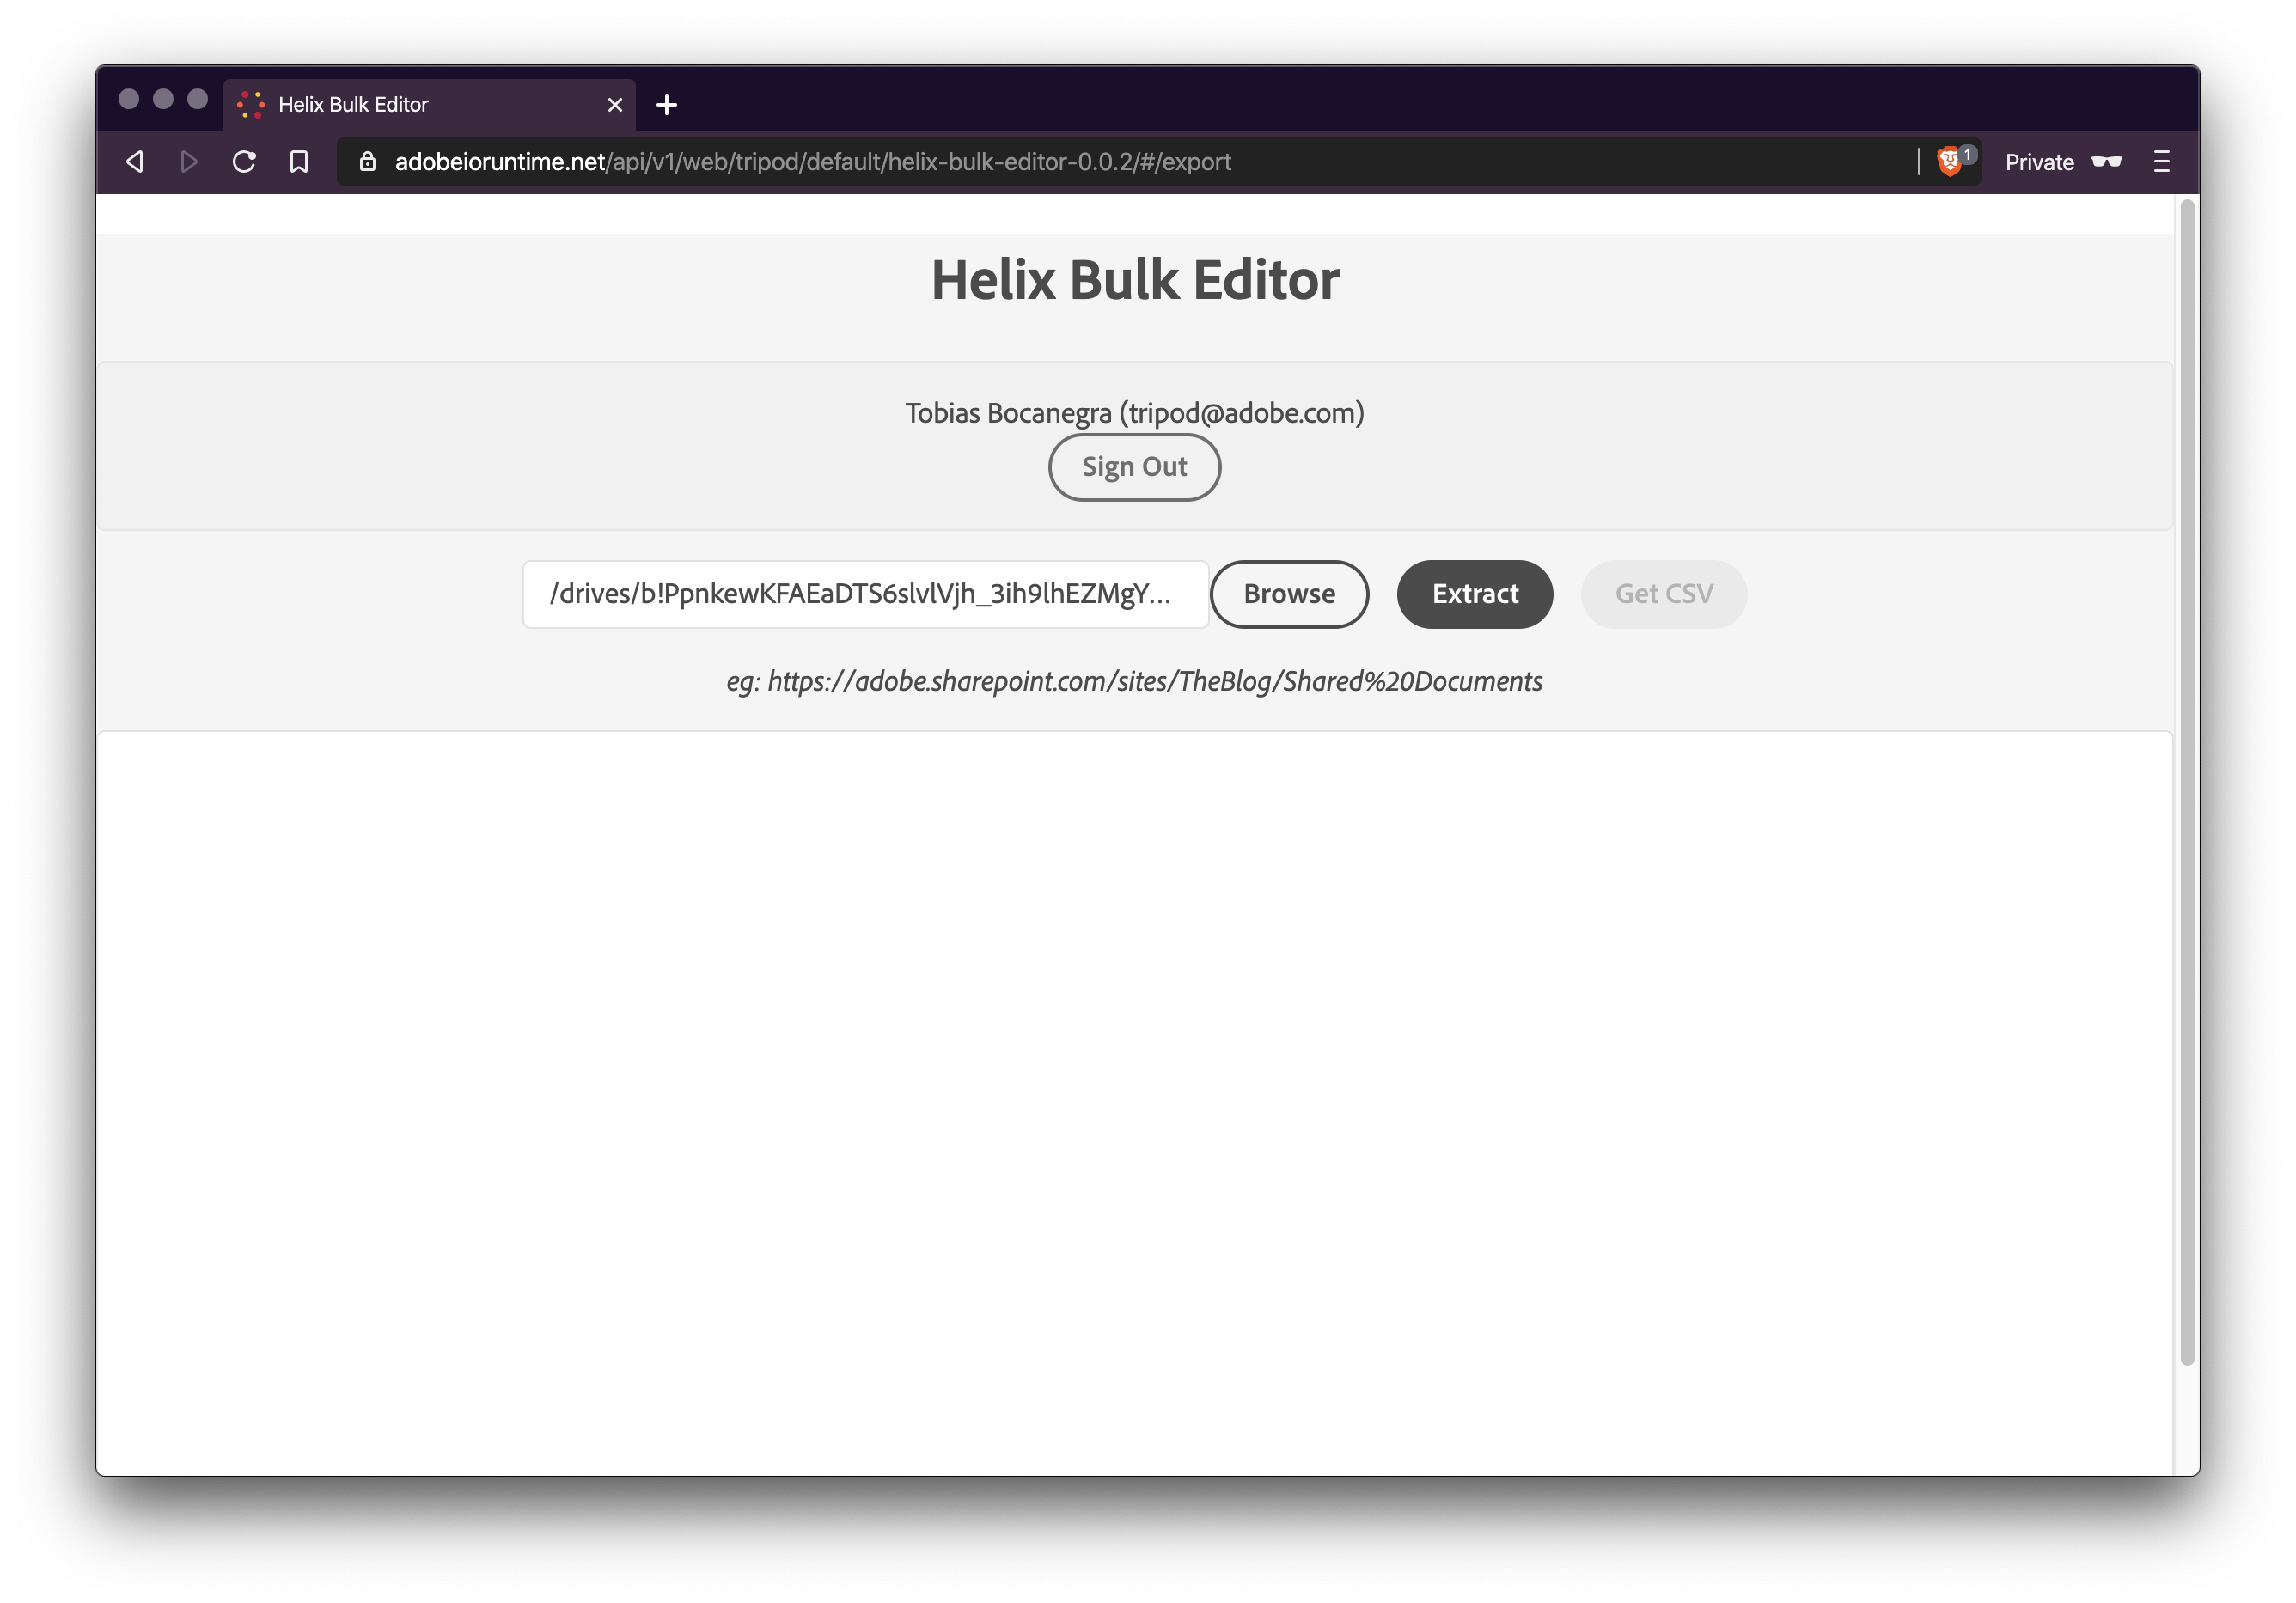Open Brave Shields panel
The height and width of the screenshot is (1603, 2296).
1951,161
